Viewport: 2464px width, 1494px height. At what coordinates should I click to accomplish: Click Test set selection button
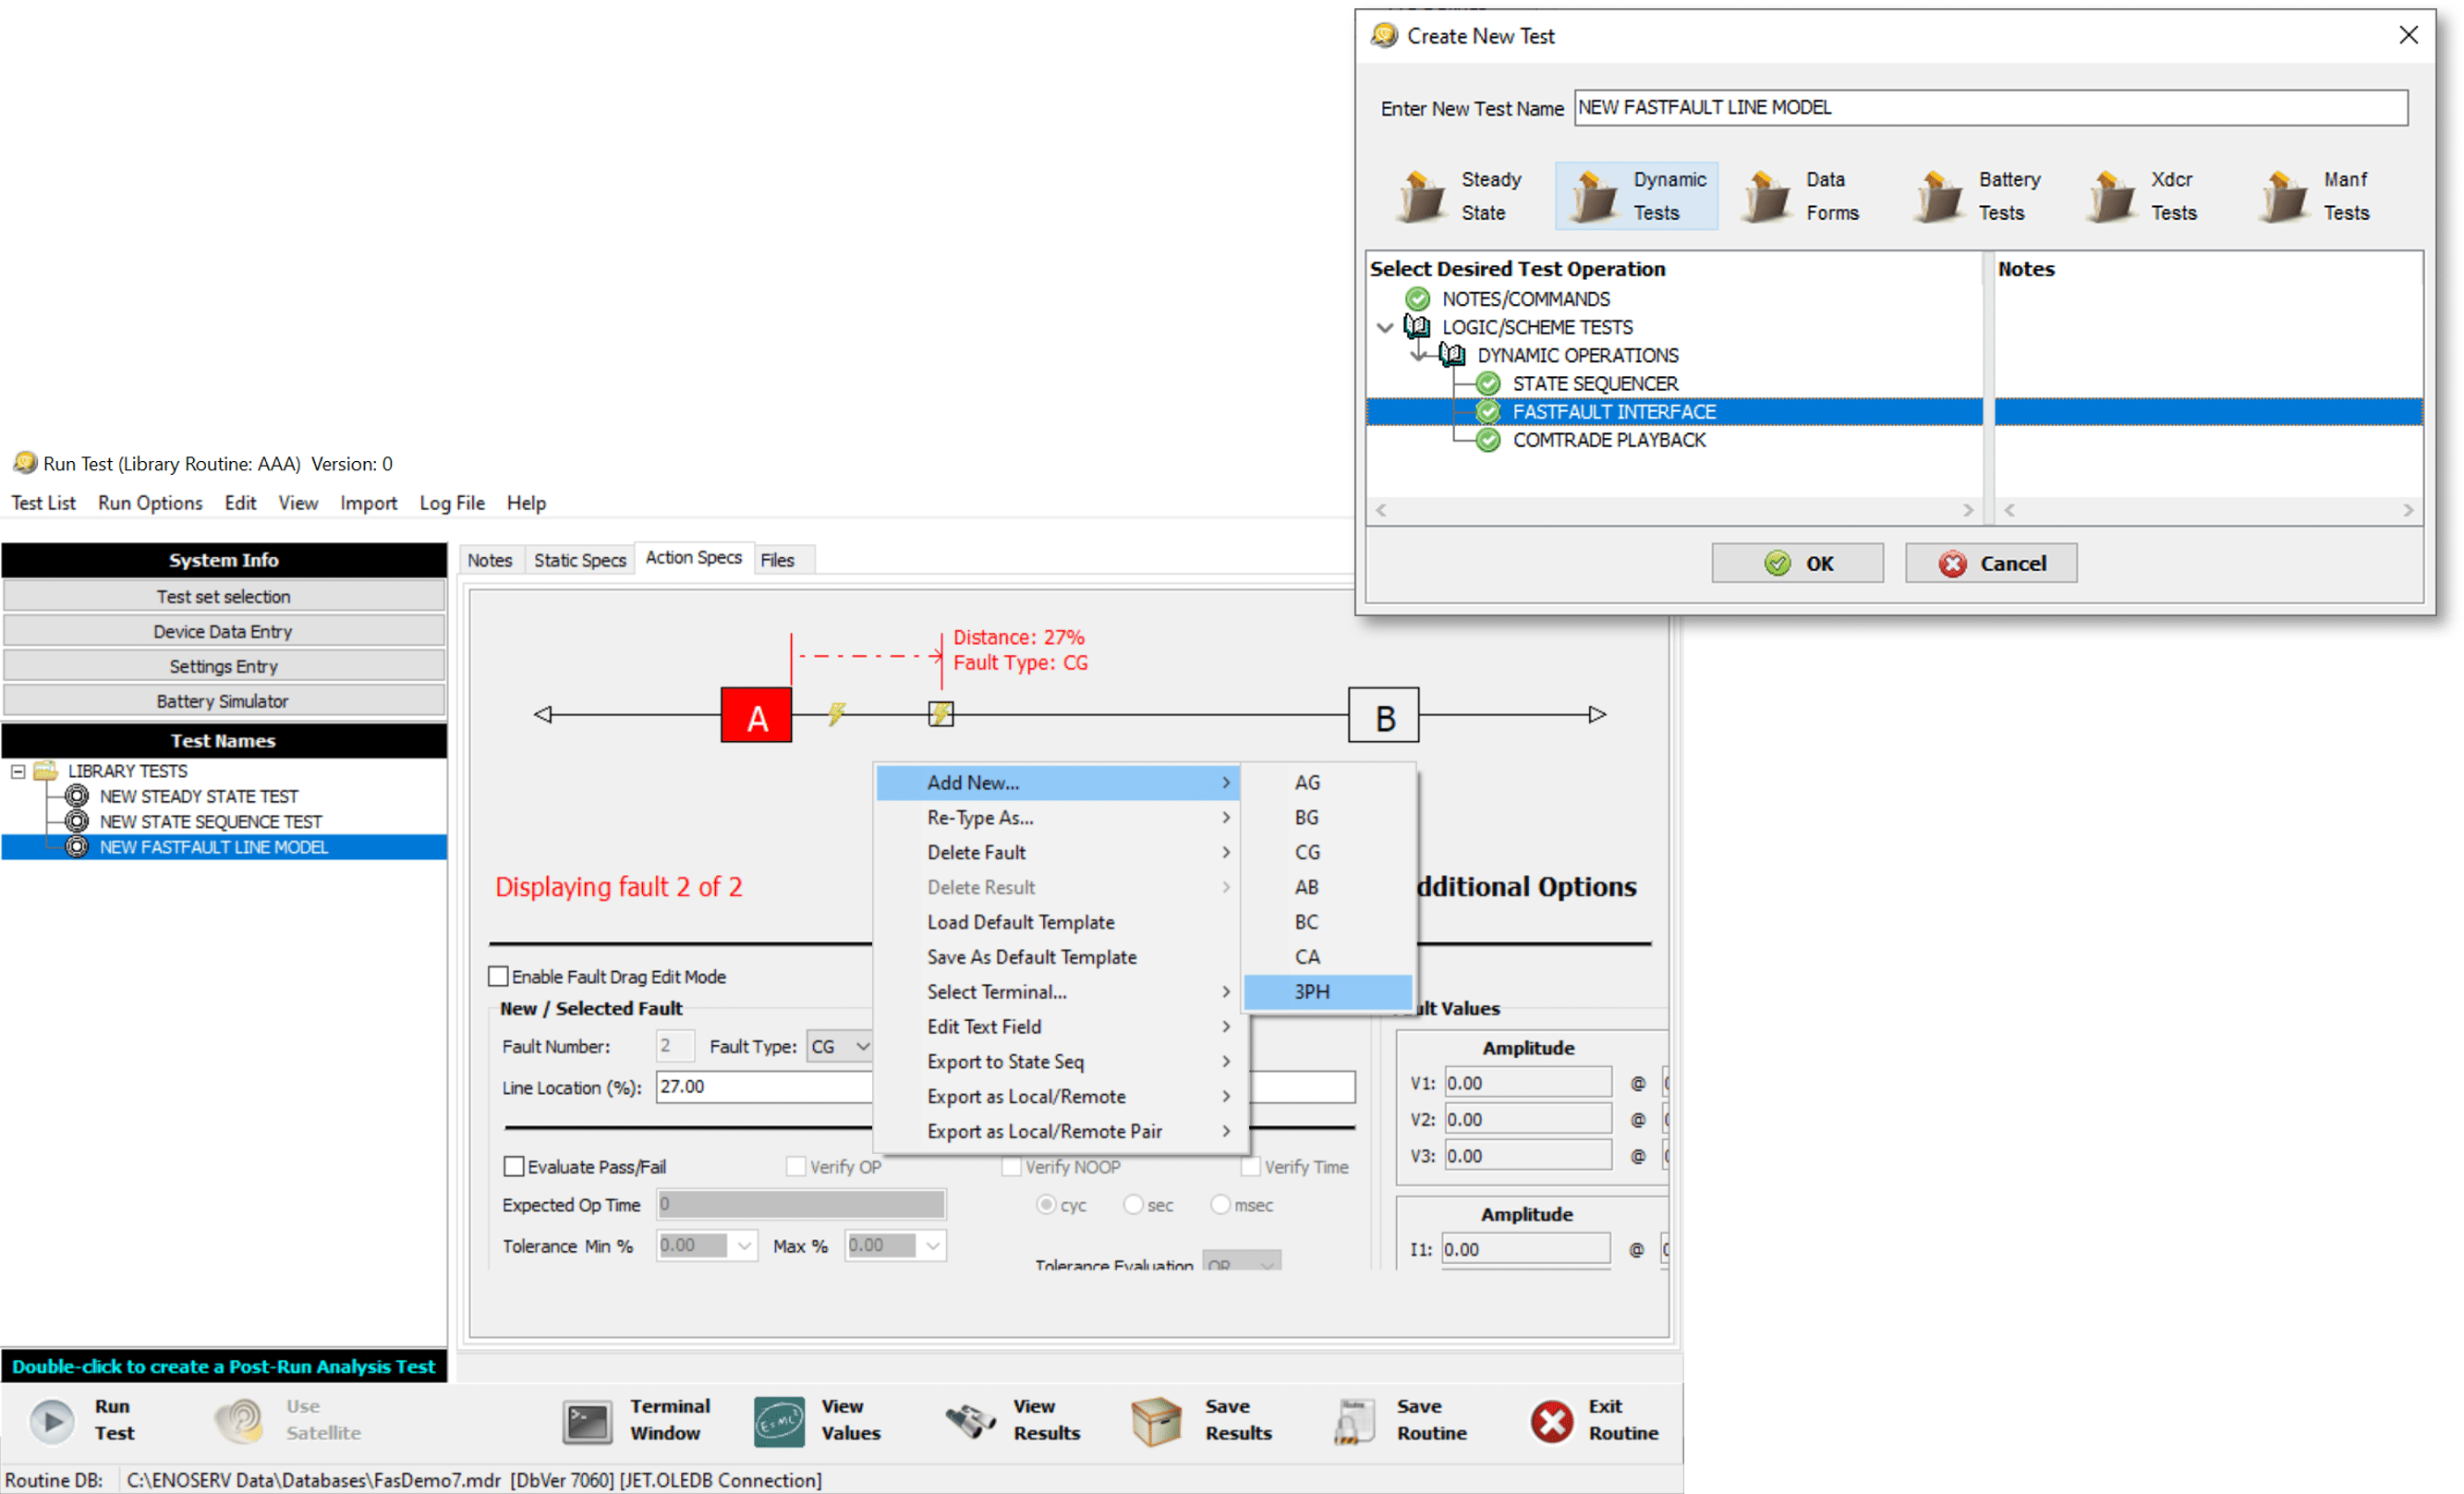(x=223, y=597)
